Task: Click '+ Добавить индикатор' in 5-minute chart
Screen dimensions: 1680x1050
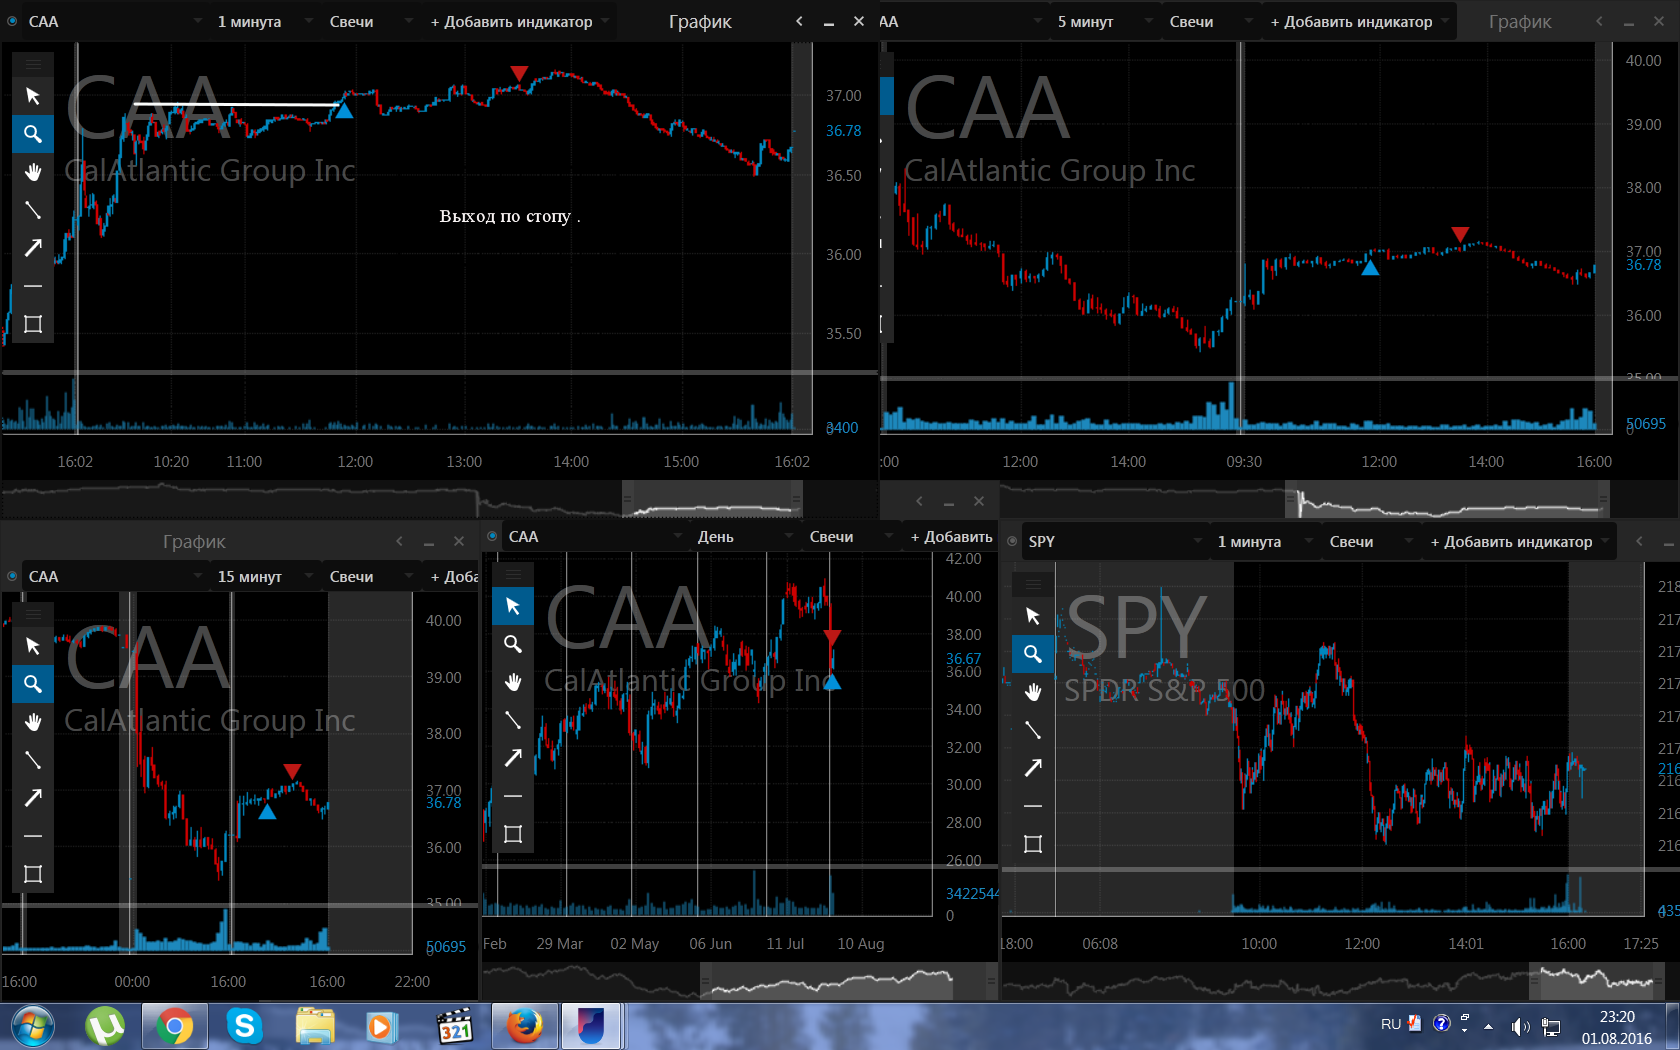Action: (x=1359, y=21)
